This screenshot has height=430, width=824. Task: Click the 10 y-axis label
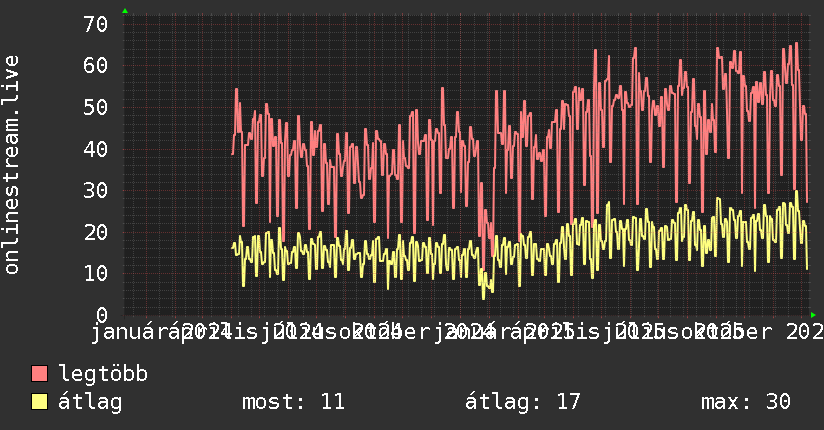(96, 273)
